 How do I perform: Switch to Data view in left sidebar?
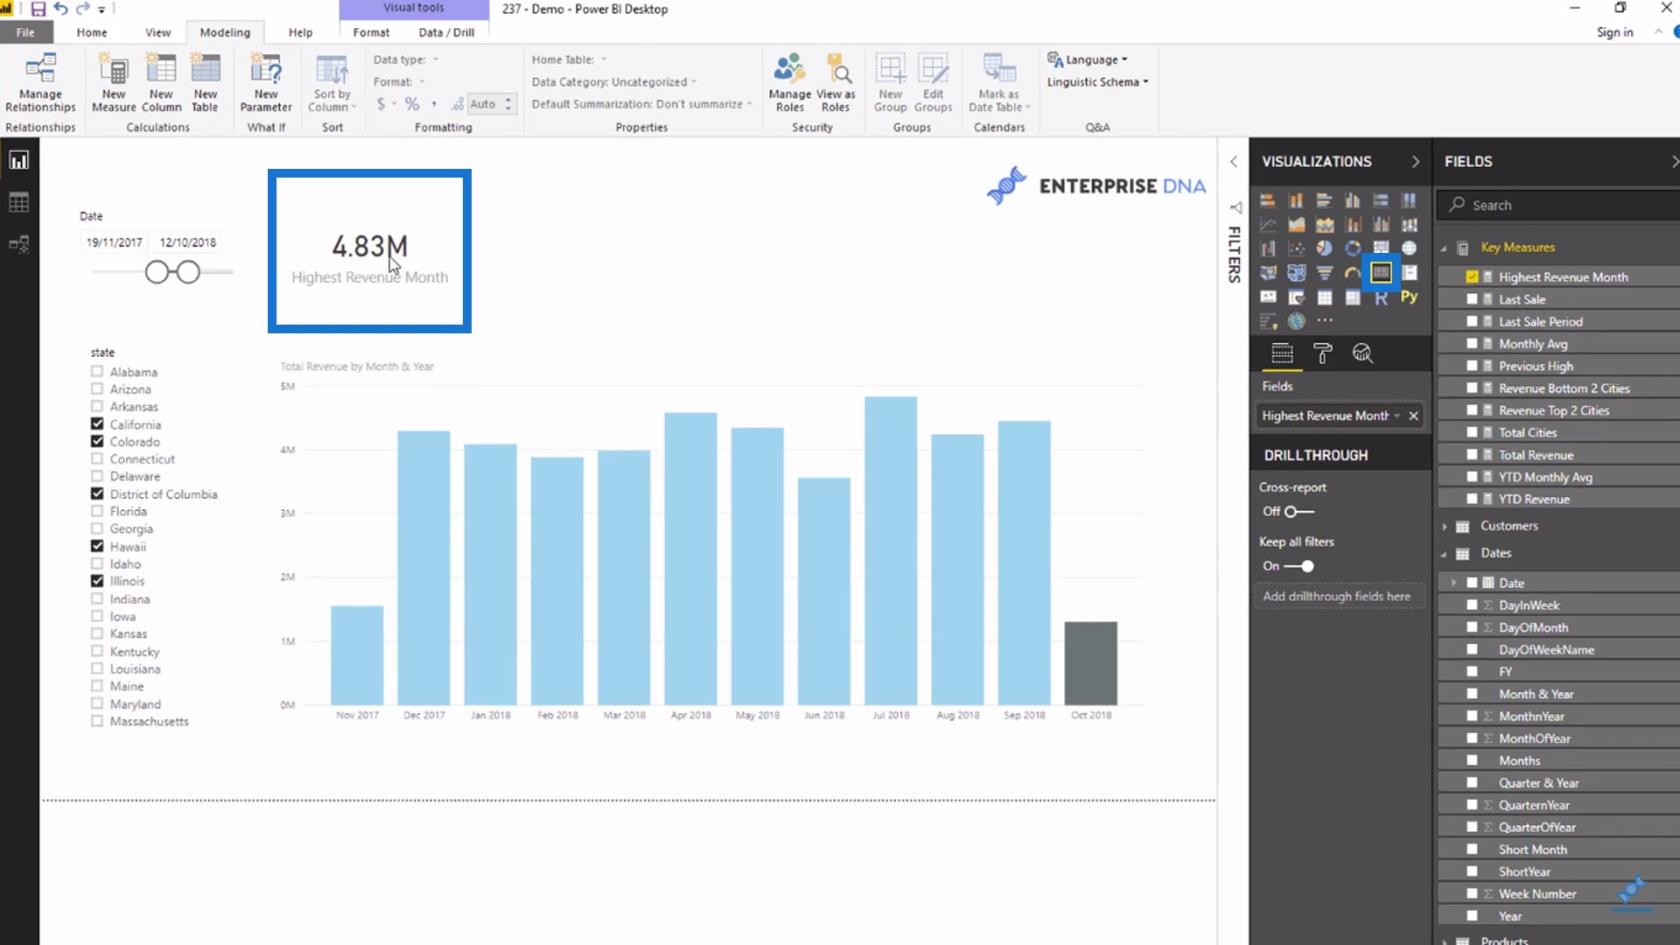tap(19, 202)
